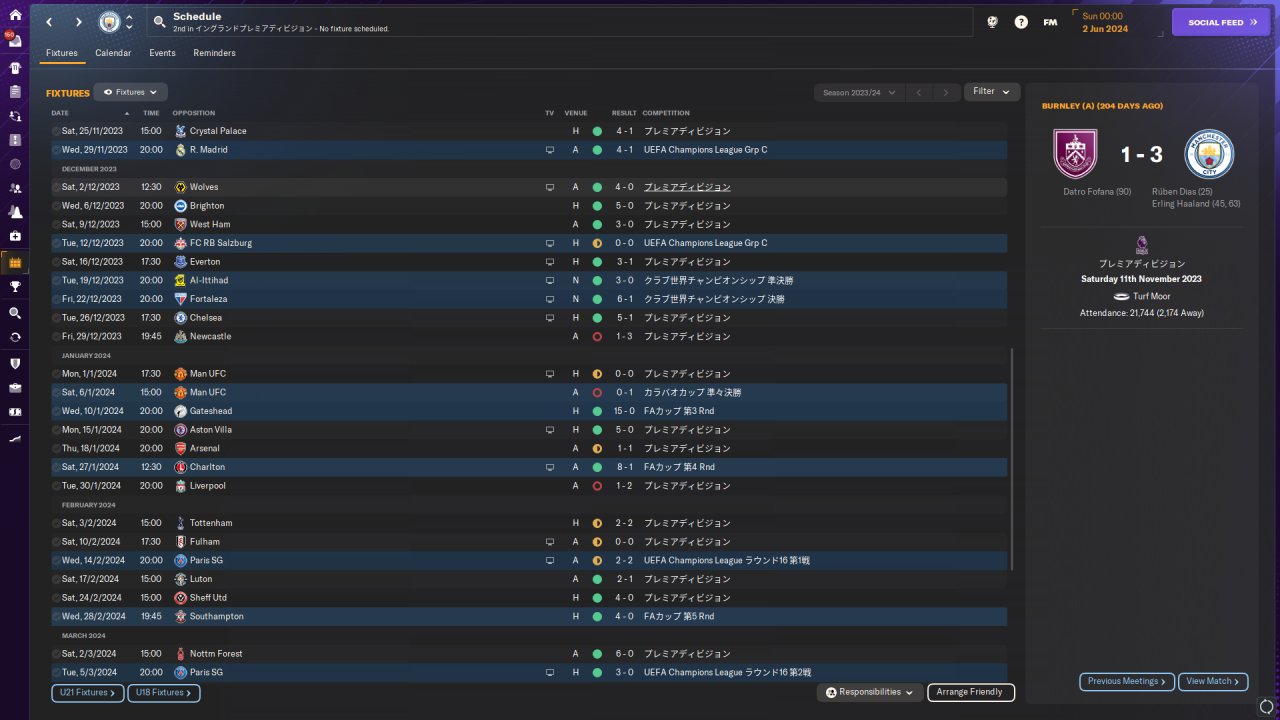Open the Fixtures view dropdown
This screenshot has width=1280, height=720.
tap(130, 92)
